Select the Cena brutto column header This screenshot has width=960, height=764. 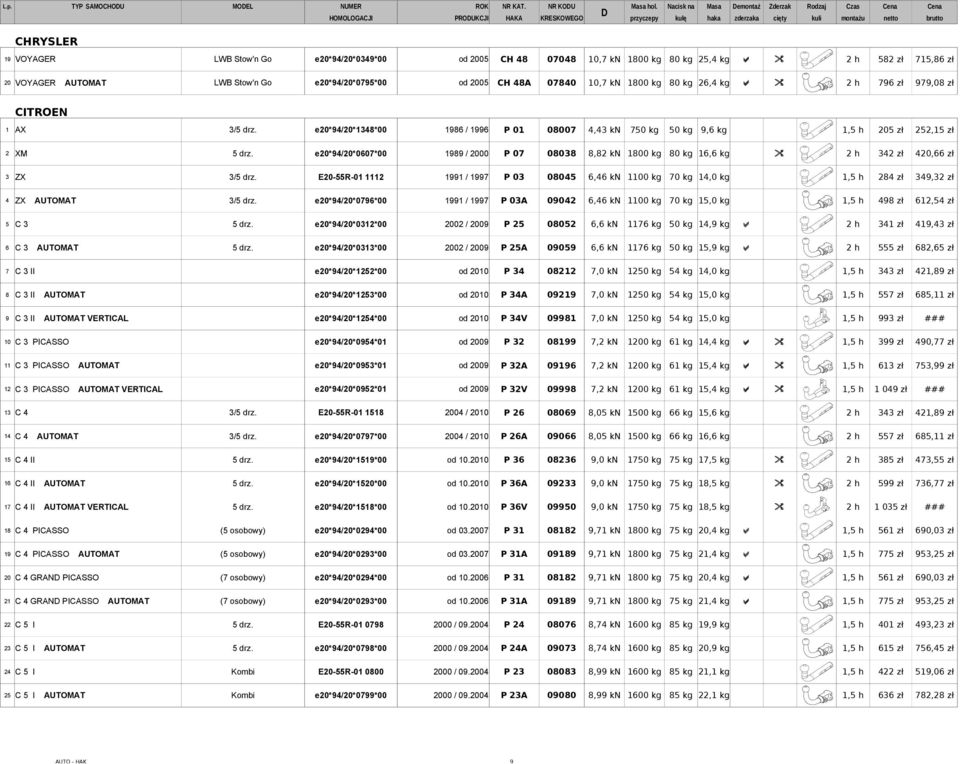[x=934, y=12]
